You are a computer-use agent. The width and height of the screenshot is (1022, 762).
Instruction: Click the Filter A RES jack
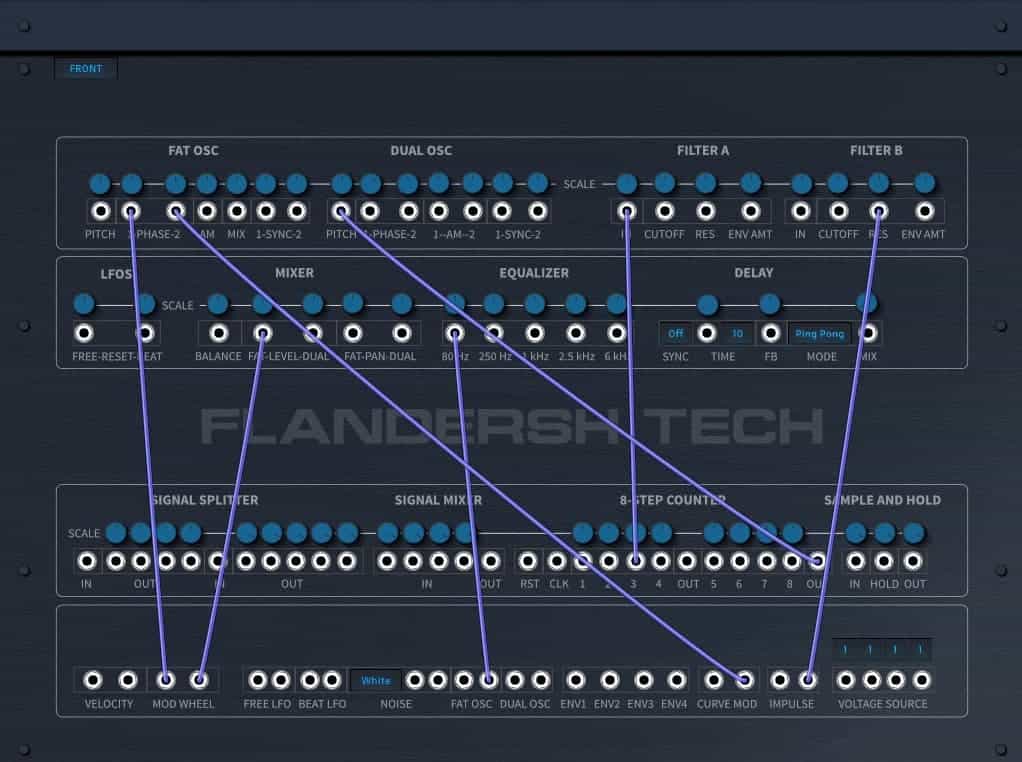[x=705, y=211]
